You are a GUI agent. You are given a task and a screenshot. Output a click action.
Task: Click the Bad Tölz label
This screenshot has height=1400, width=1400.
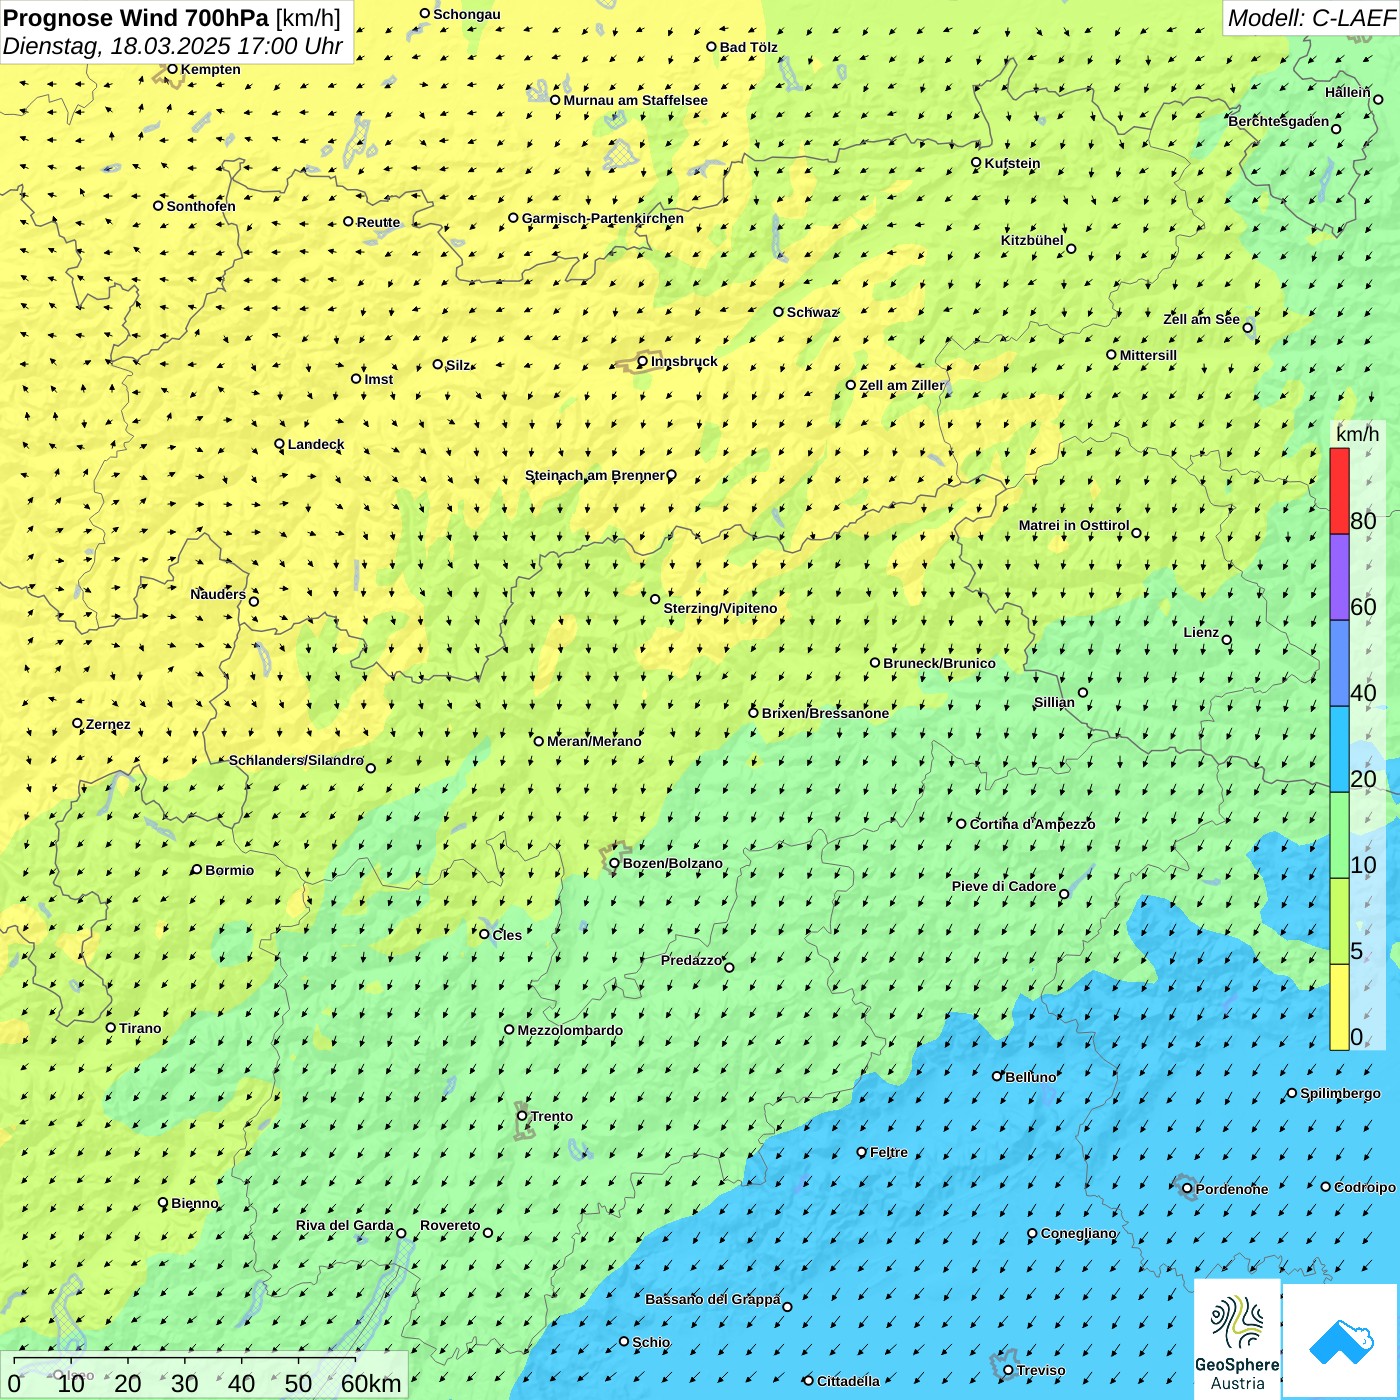749,47
